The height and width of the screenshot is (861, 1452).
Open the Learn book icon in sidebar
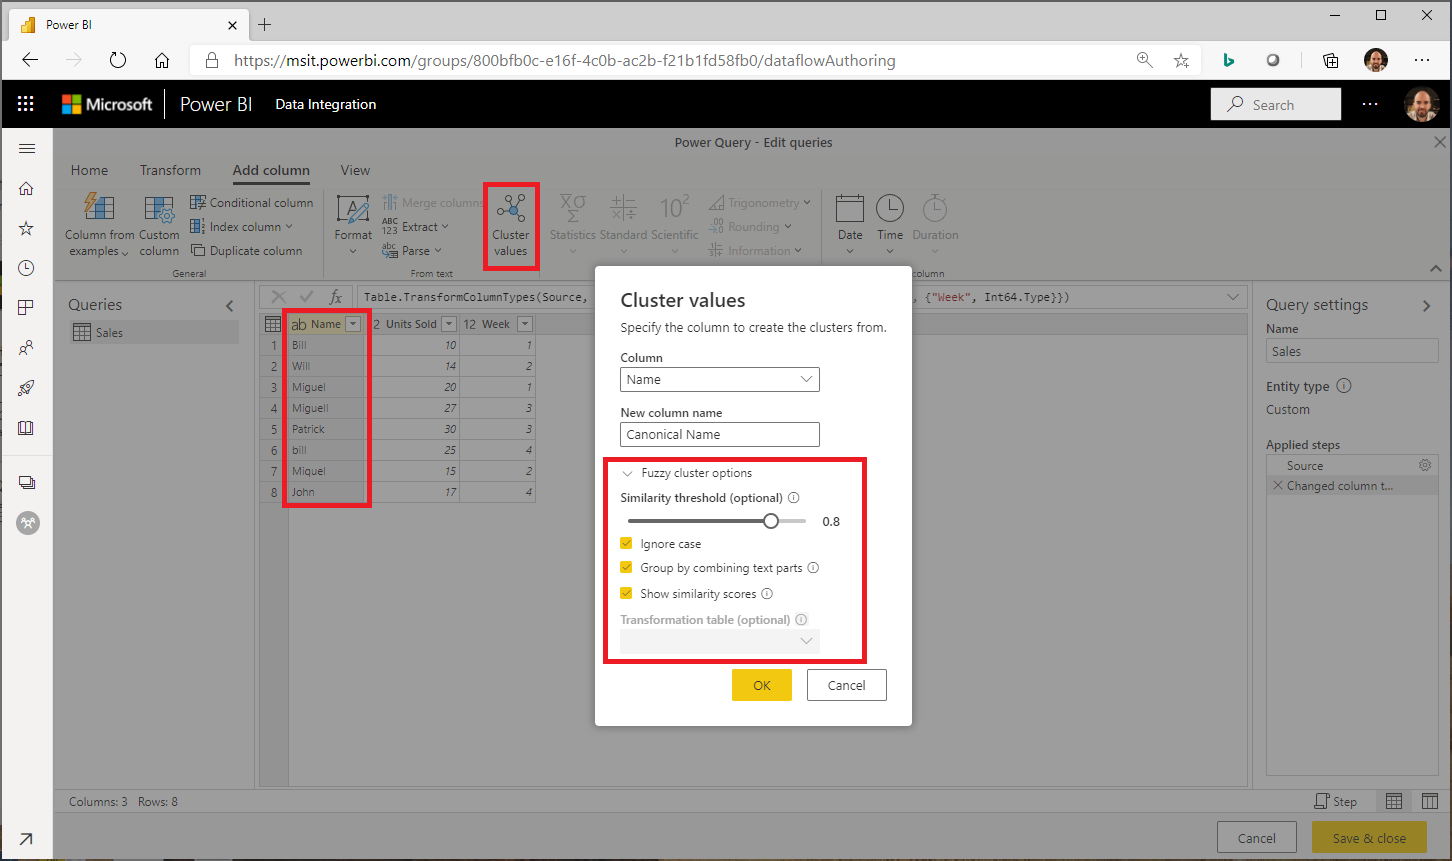(x=27, y=428)
